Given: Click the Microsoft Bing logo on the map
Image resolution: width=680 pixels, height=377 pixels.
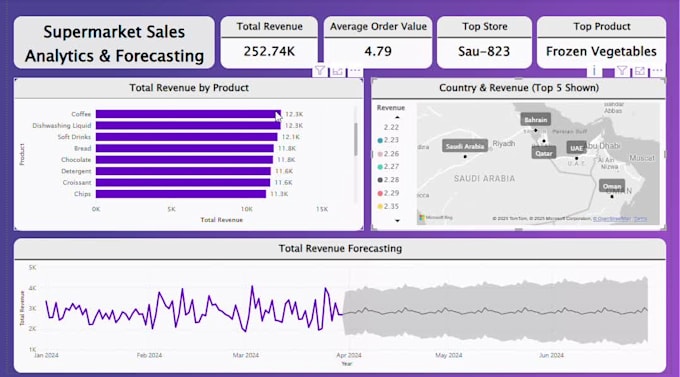Looking at the screenshot, I should [436, 217].
